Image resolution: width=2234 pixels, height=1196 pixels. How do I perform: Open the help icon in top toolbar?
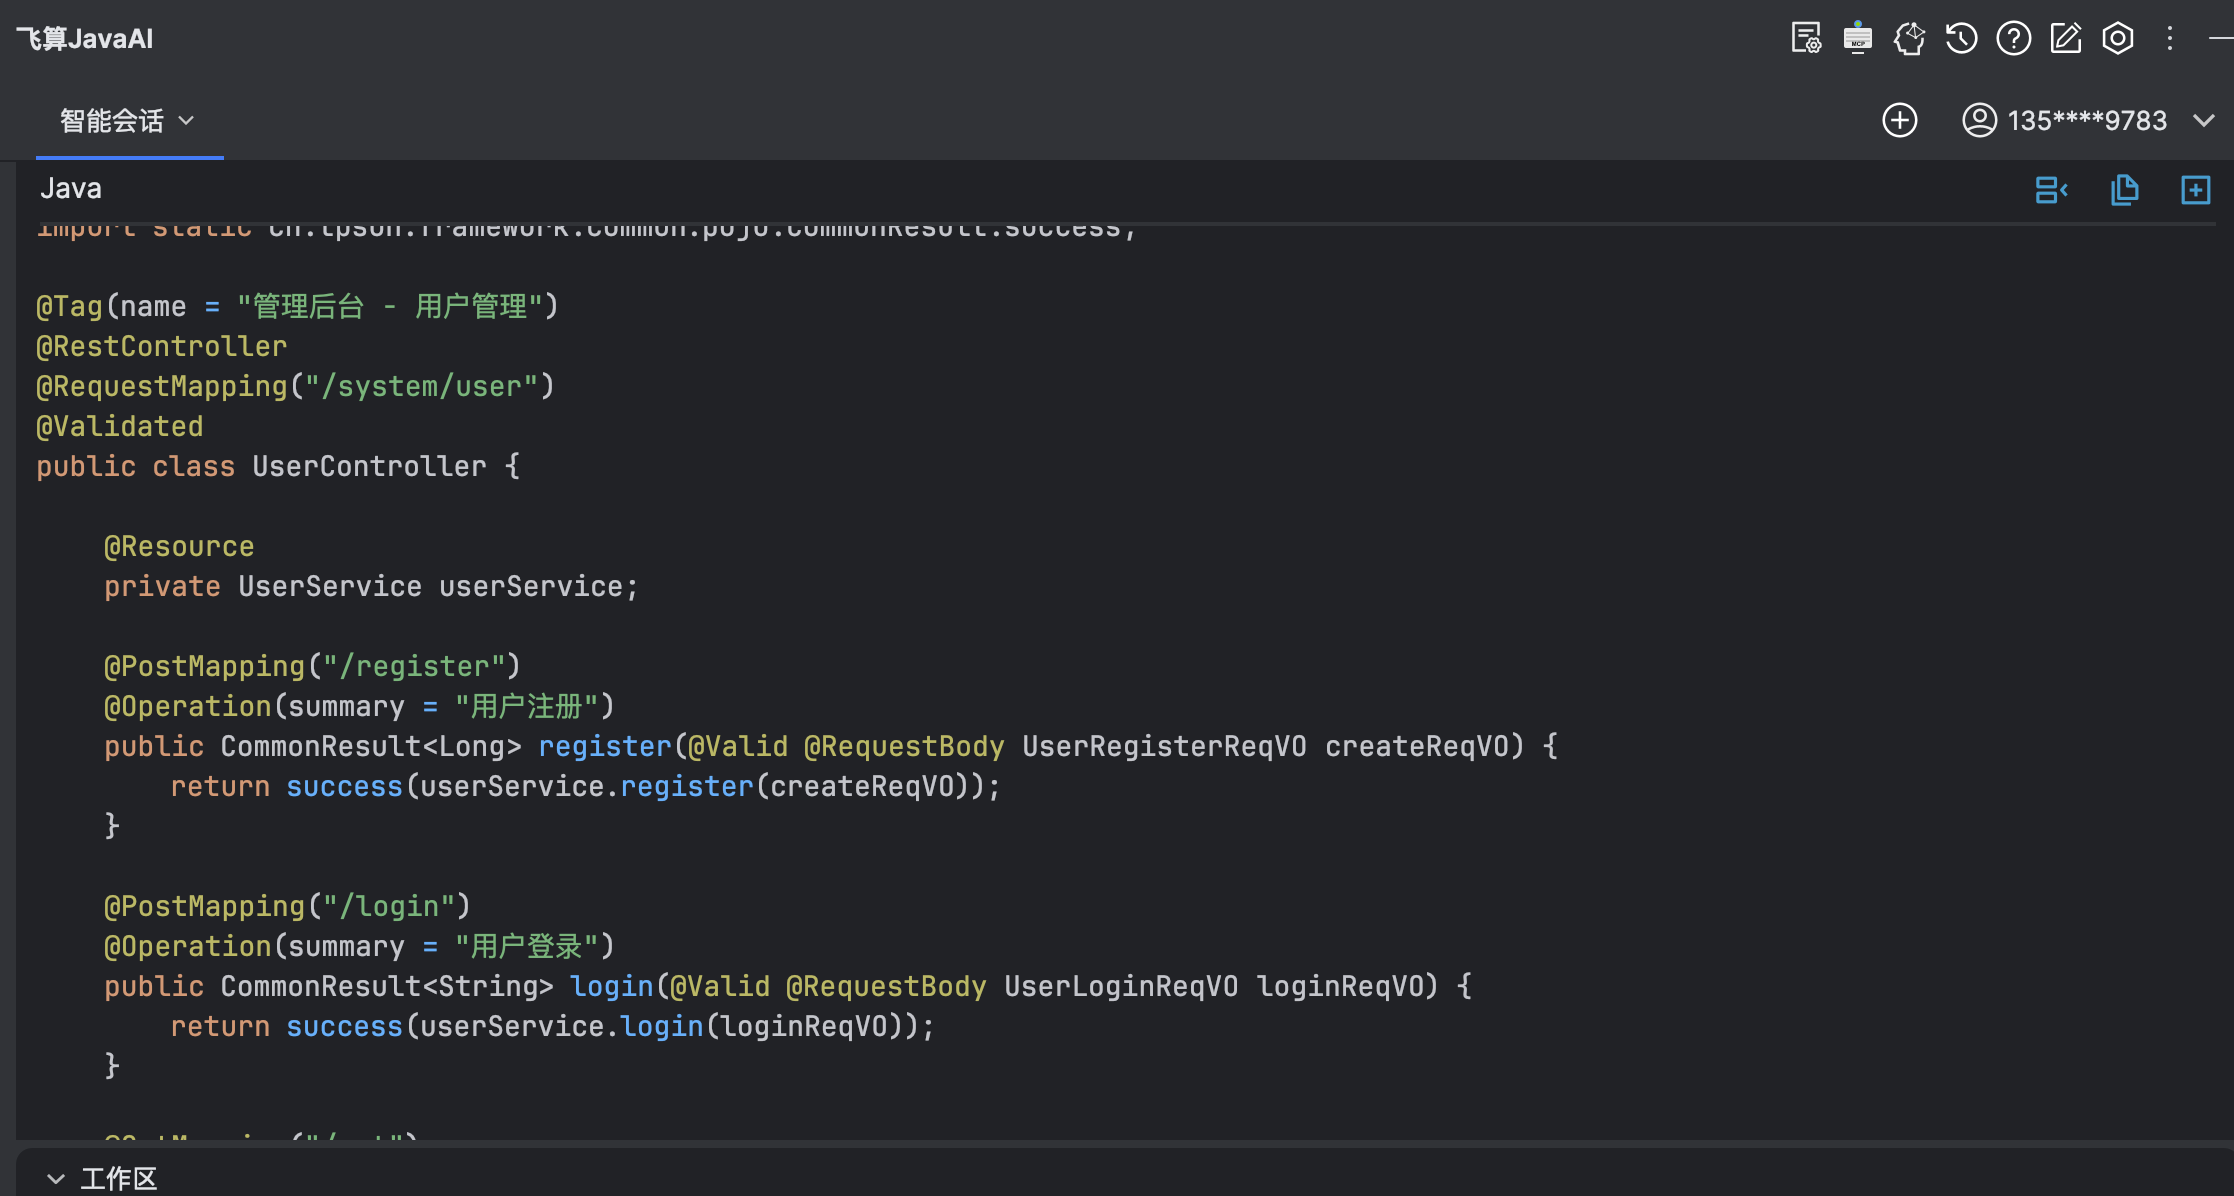click(2013, 38)
